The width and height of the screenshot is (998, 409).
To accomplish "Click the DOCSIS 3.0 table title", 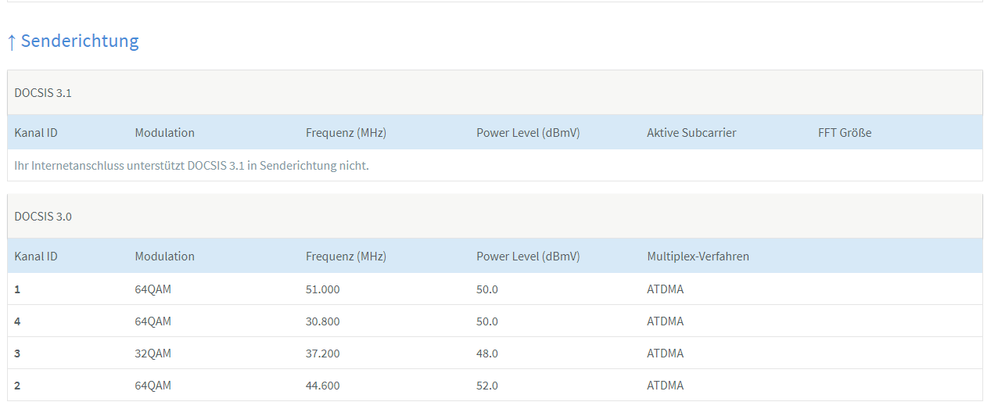I will (x=43, y=216).
